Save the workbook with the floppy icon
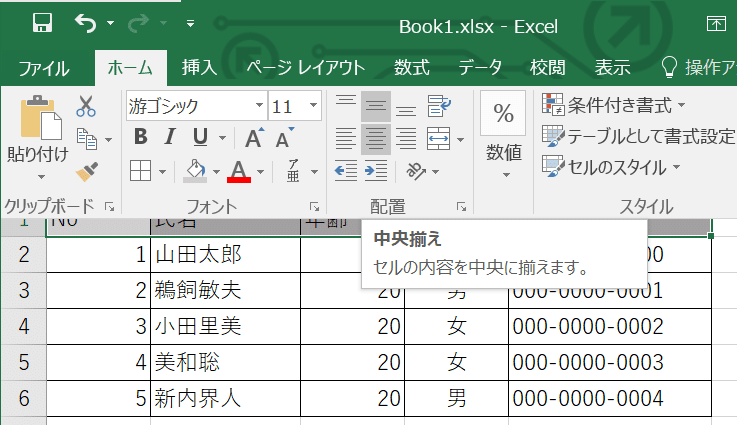Screen dimensions: 737x425 tap(42, 23)
